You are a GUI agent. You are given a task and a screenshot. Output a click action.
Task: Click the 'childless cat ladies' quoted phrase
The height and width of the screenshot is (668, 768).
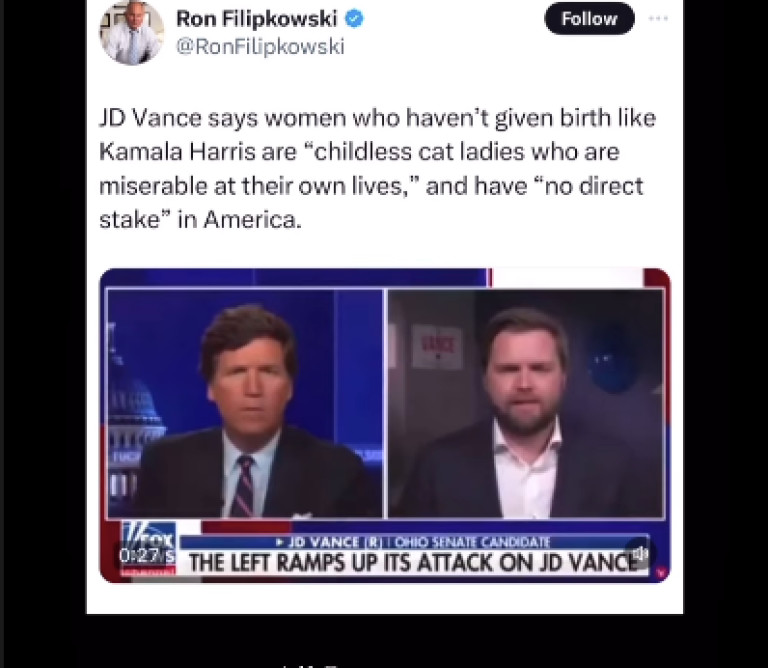[417, 151]
